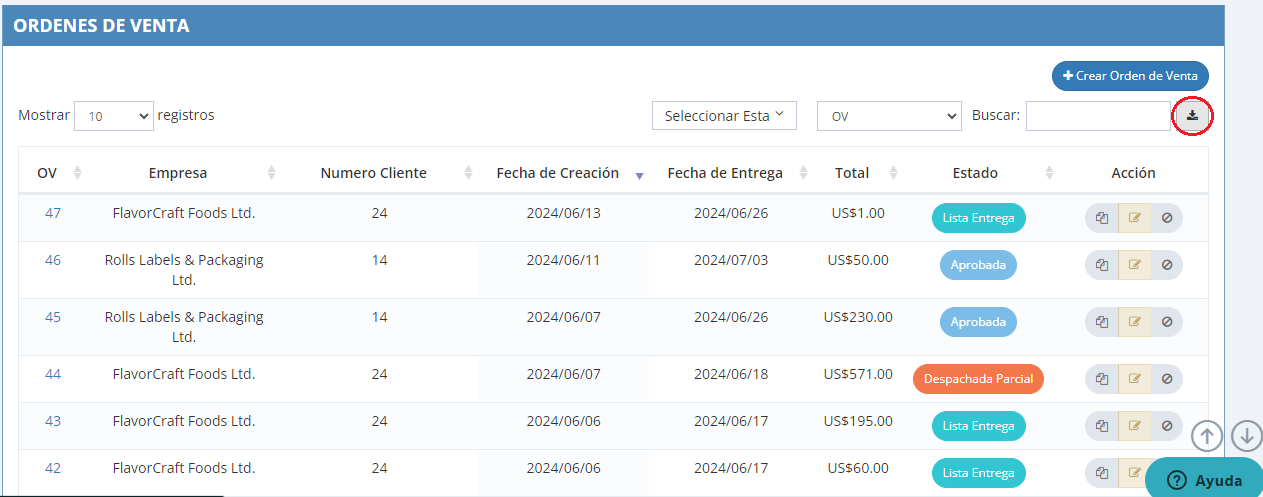Copy sales order 42

pyautogui.click(x=1102, y=473)
